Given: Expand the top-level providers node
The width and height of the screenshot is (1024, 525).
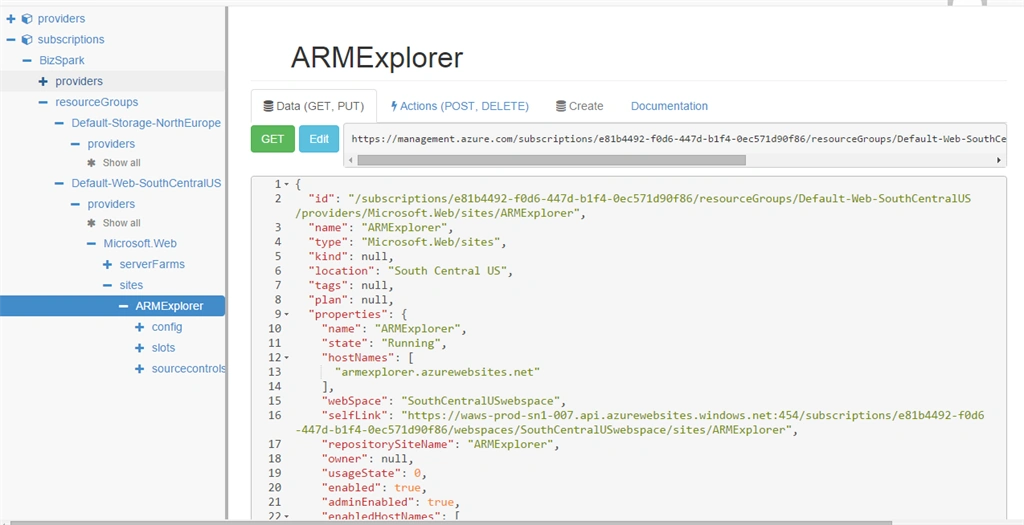Looking at the screenshot, I should tap(10, 19).
